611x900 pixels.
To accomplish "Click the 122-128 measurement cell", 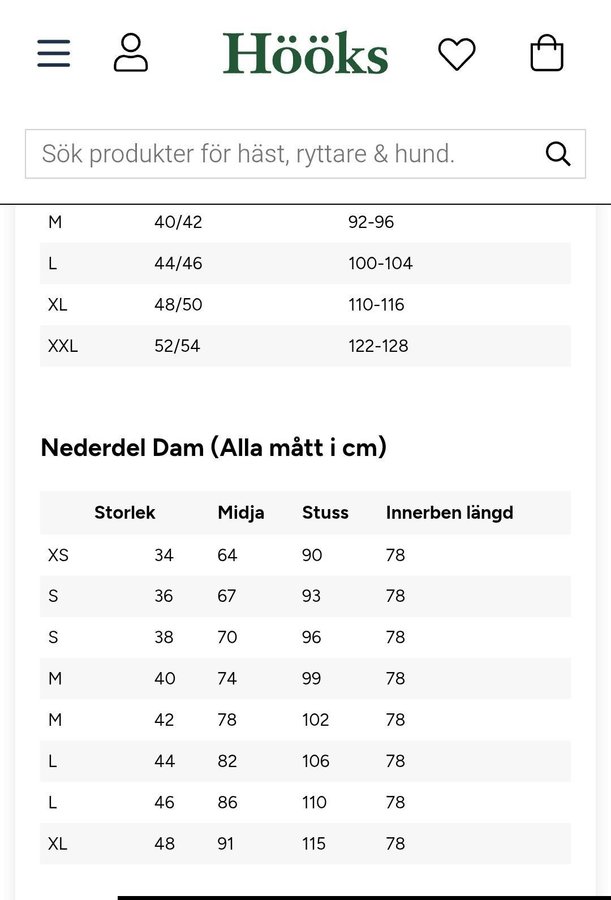I will click(378, 346).
